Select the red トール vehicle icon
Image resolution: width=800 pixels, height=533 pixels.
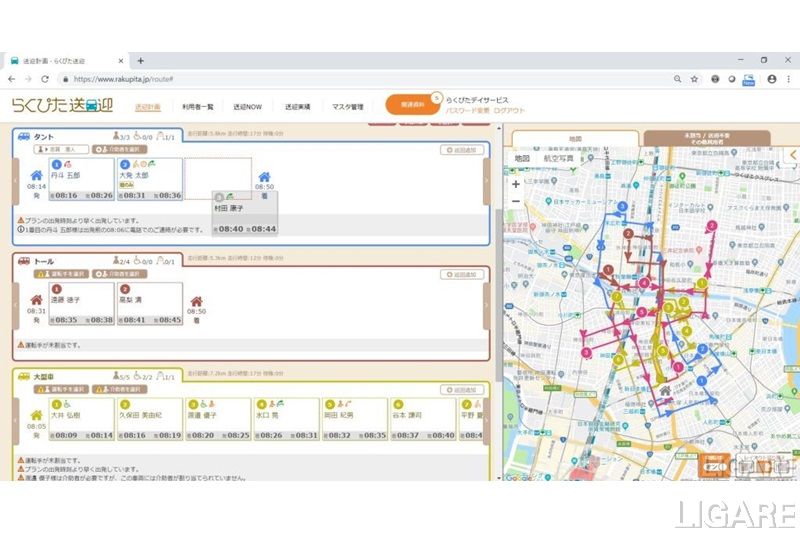click(24, 260)
